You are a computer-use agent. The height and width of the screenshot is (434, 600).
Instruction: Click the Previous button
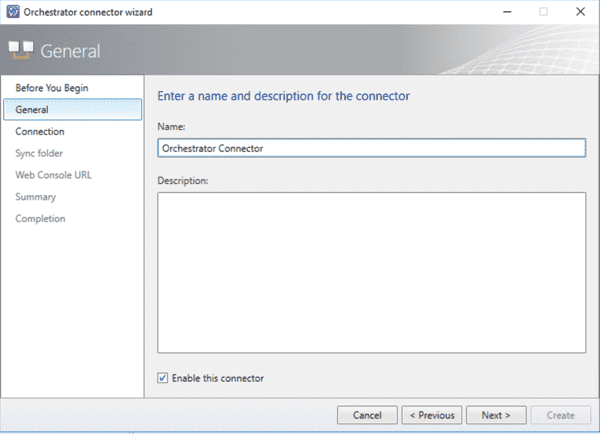pyautogui.click(x=432, y=415)
